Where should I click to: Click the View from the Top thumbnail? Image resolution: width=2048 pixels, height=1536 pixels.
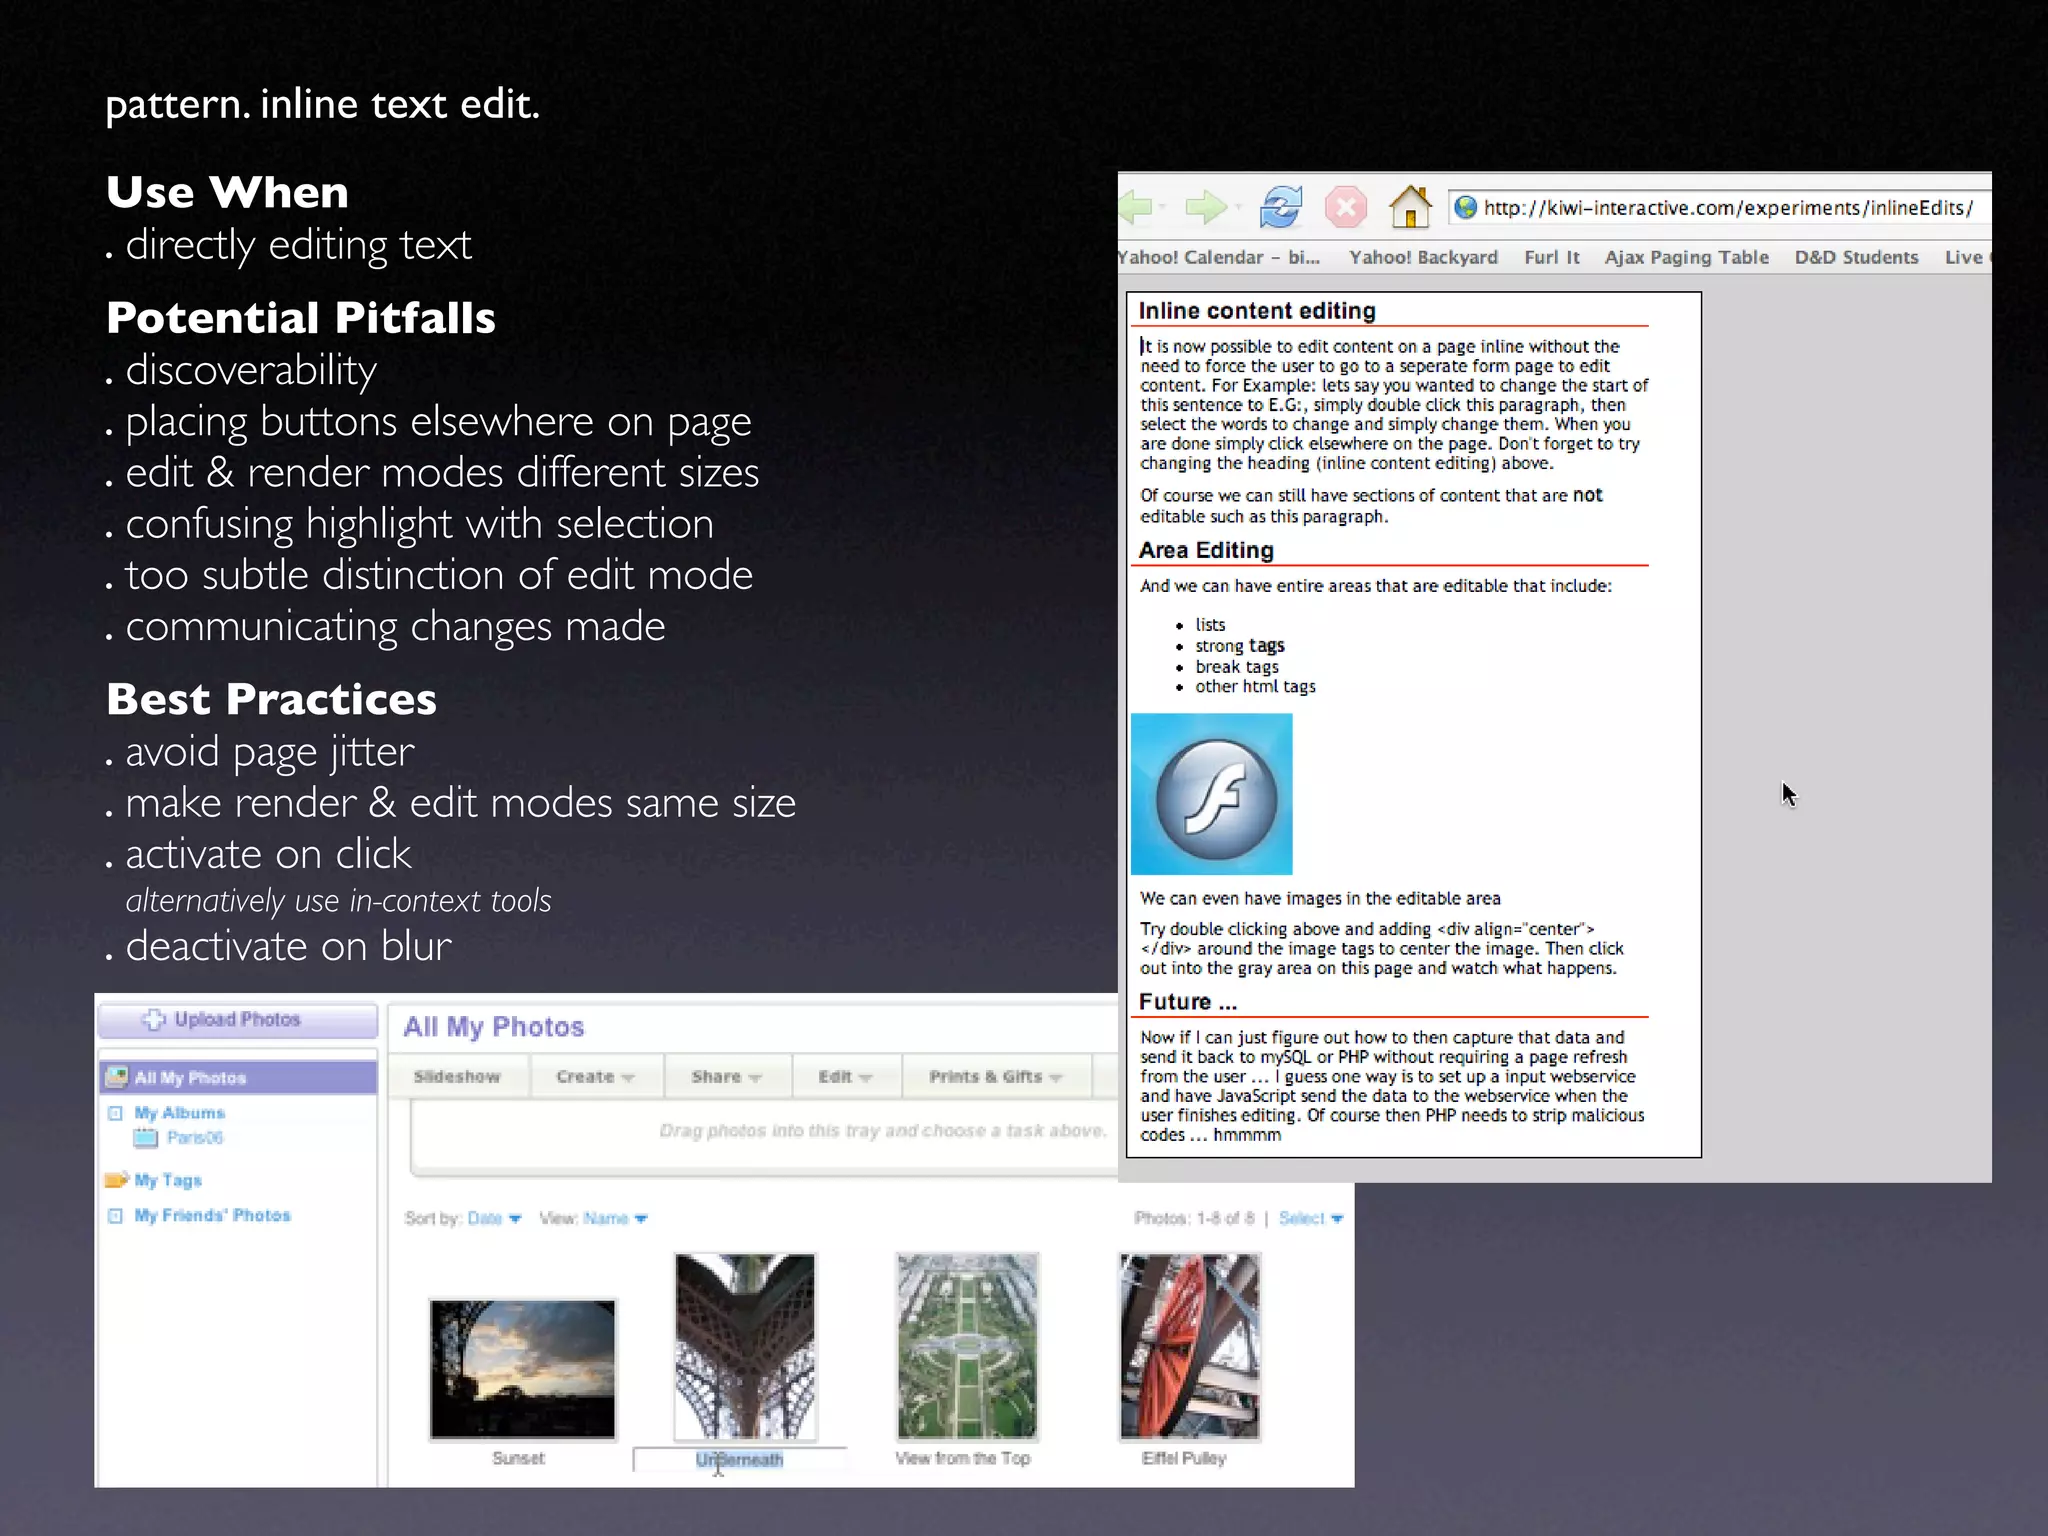(967, 1346)
